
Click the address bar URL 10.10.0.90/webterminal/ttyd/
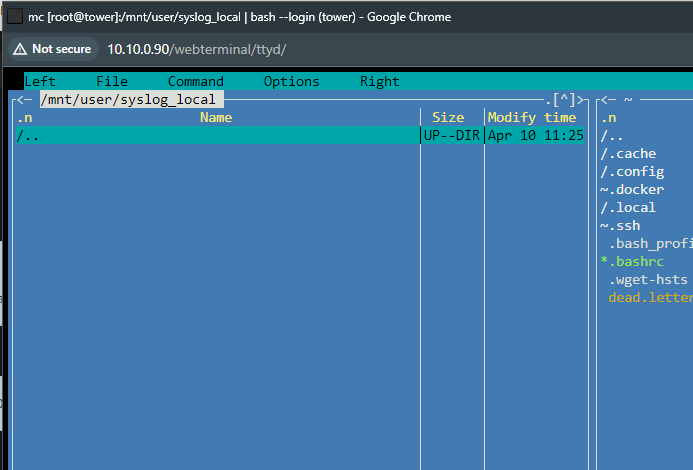[x=197, y=50]
